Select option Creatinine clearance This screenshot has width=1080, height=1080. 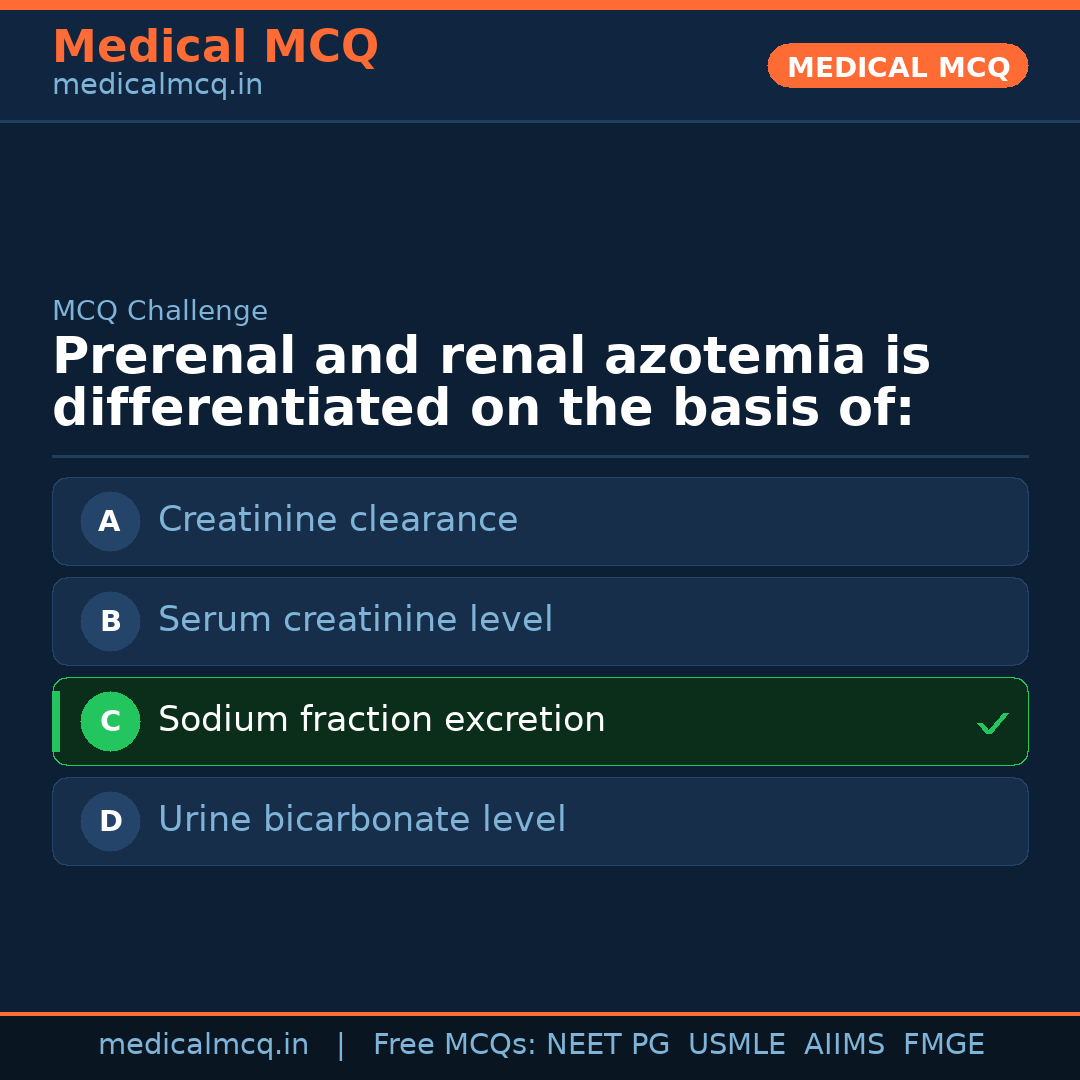pyautogui.click(x=338, y=520)
